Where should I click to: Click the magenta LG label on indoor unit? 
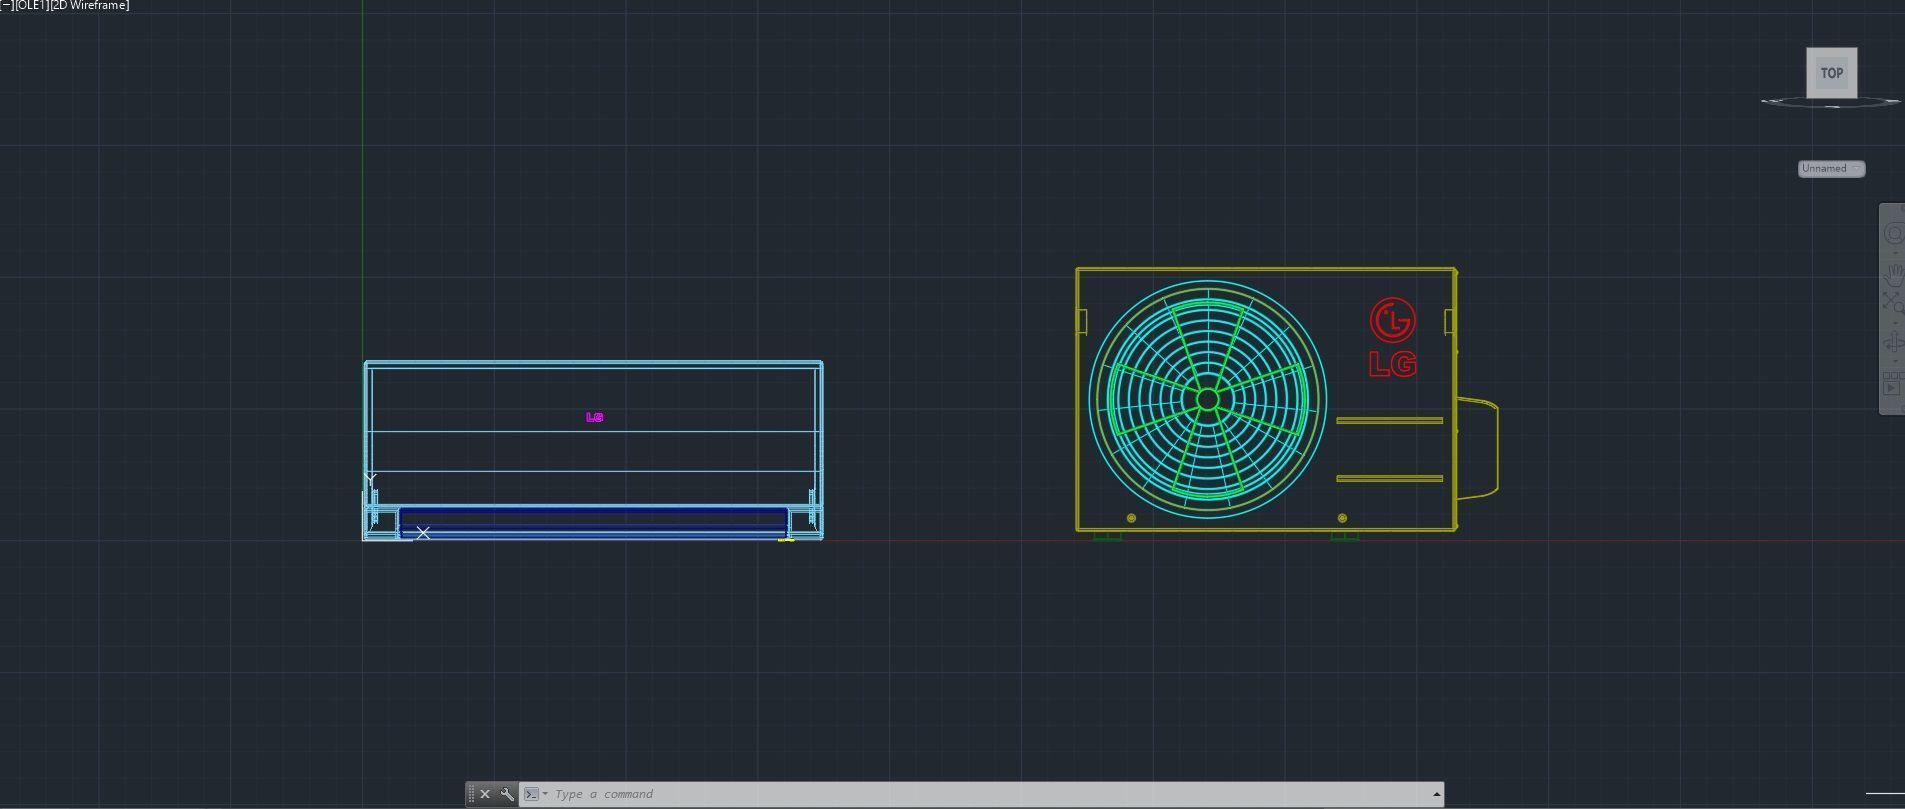point(594,417)
